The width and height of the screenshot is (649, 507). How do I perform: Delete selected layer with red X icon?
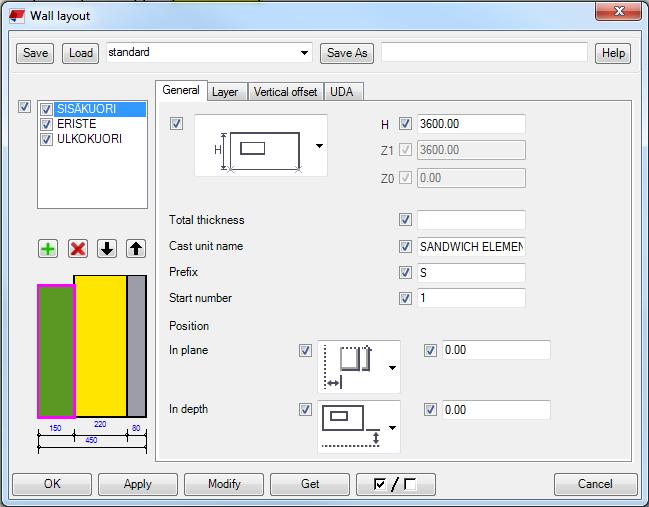pos(78,249)
